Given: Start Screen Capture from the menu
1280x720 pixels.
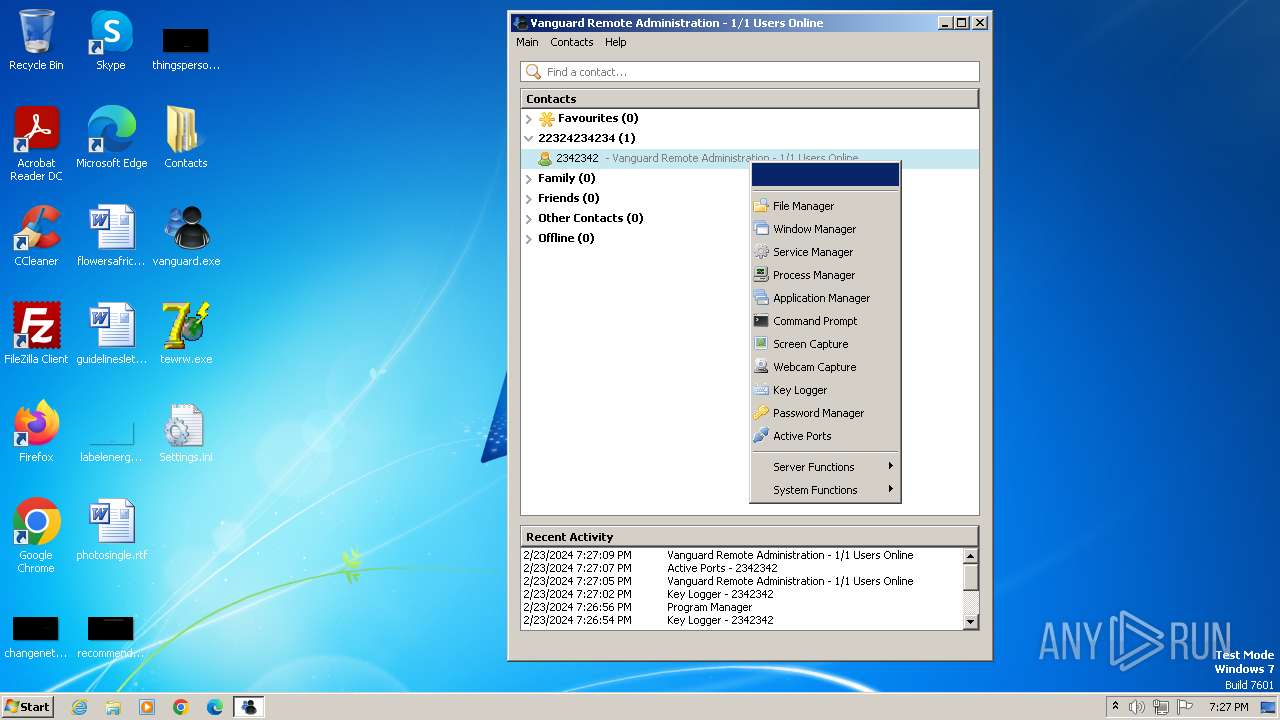Looking at the screenshot, I should pos(825,344).
